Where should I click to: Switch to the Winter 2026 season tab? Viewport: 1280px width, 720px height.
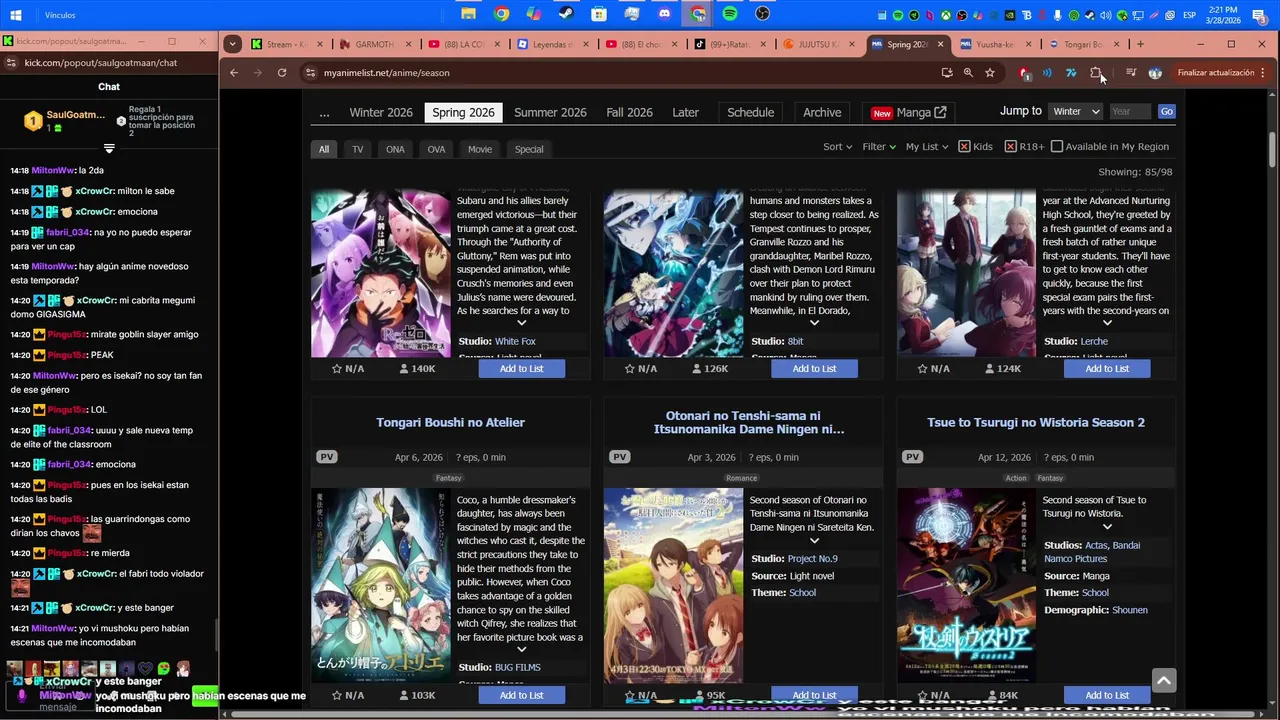(x=381, y=113)
